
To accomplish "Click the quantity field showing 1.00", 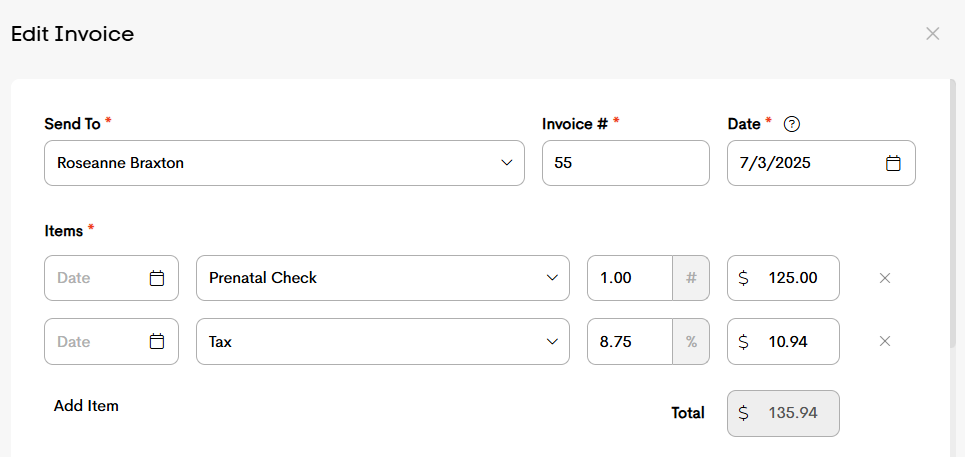I will (630, 278).
